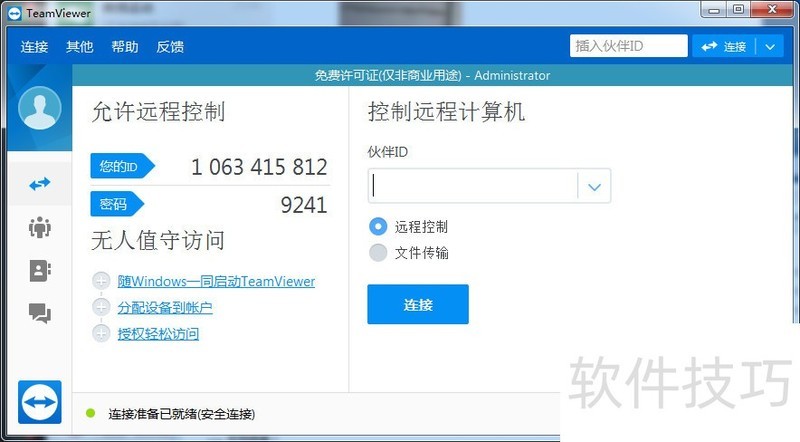Open 授权轻松访问 link

158,334
